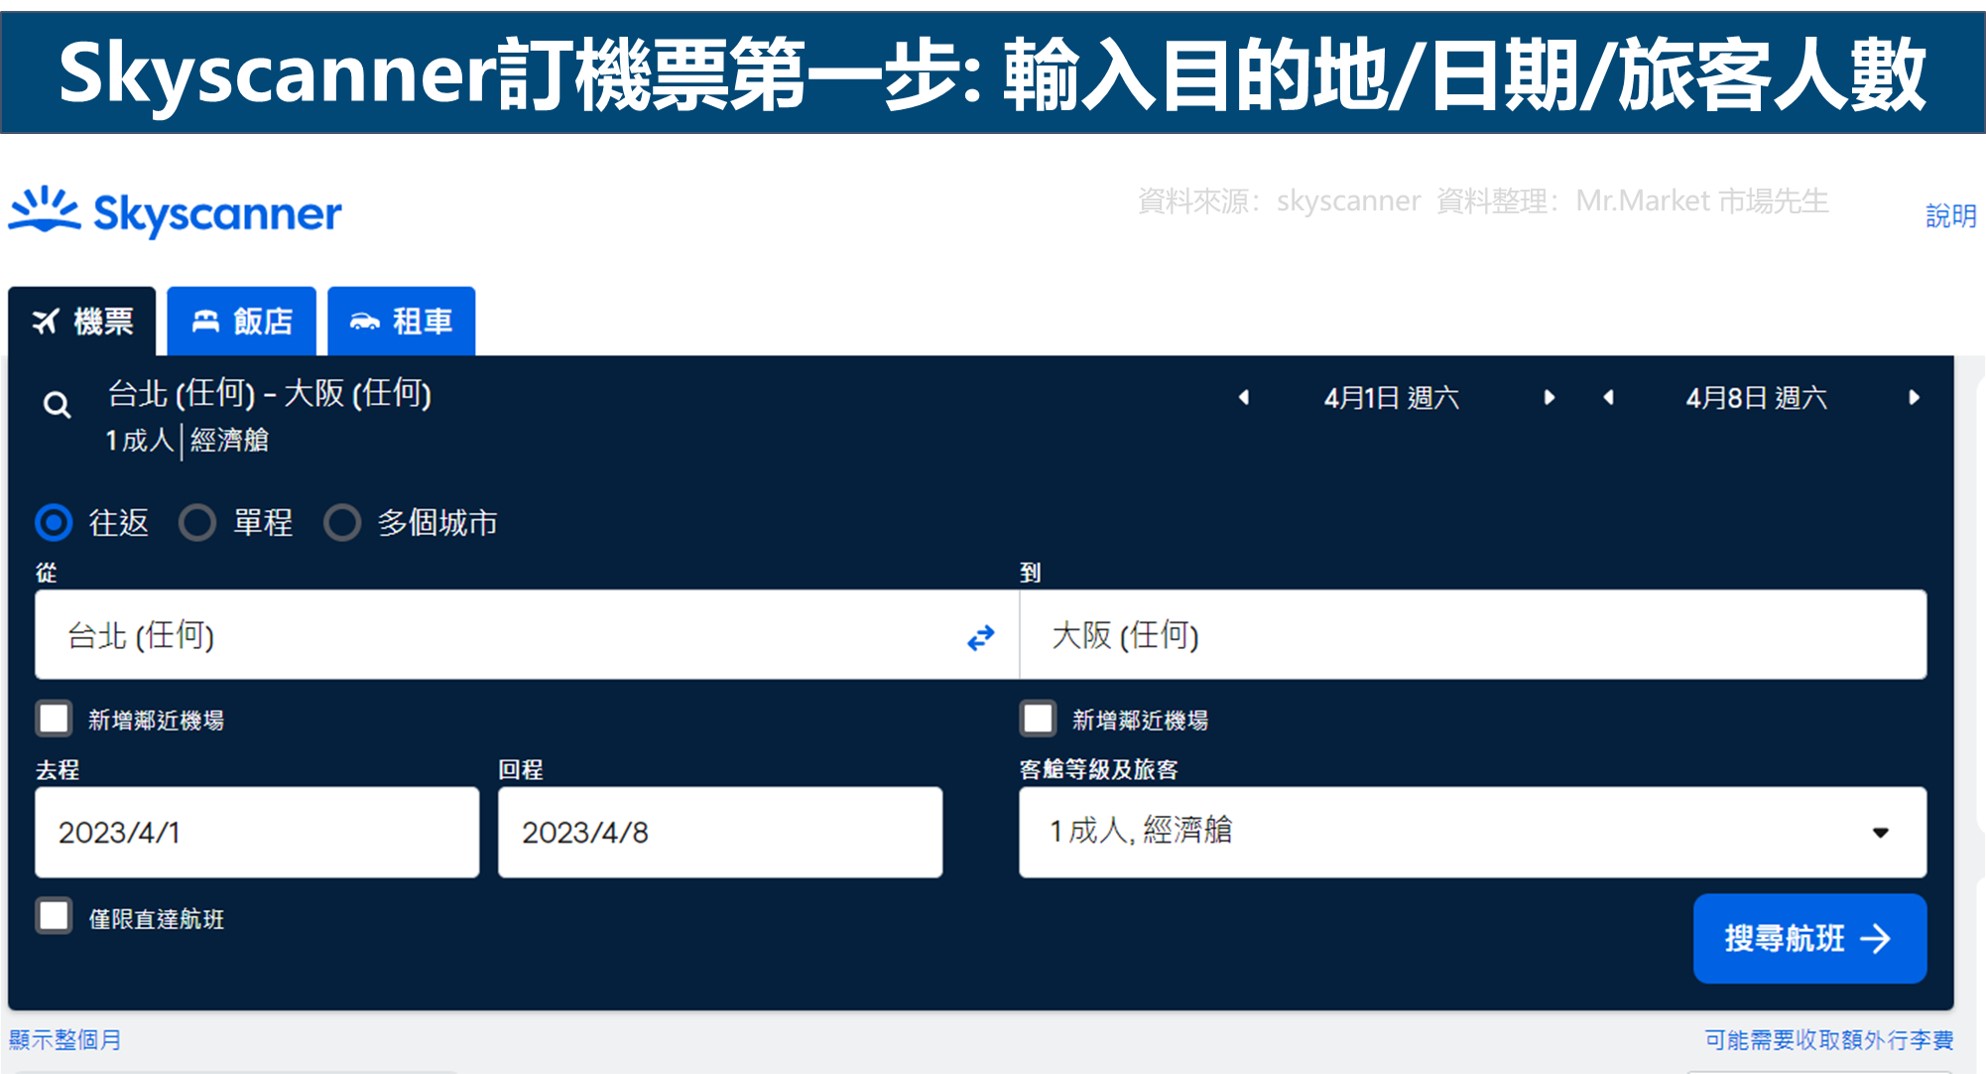Click the 4月1日 週六 date label
Image resolution: width=1986 pixels, height=1074 pixels.
[1391, 398]
